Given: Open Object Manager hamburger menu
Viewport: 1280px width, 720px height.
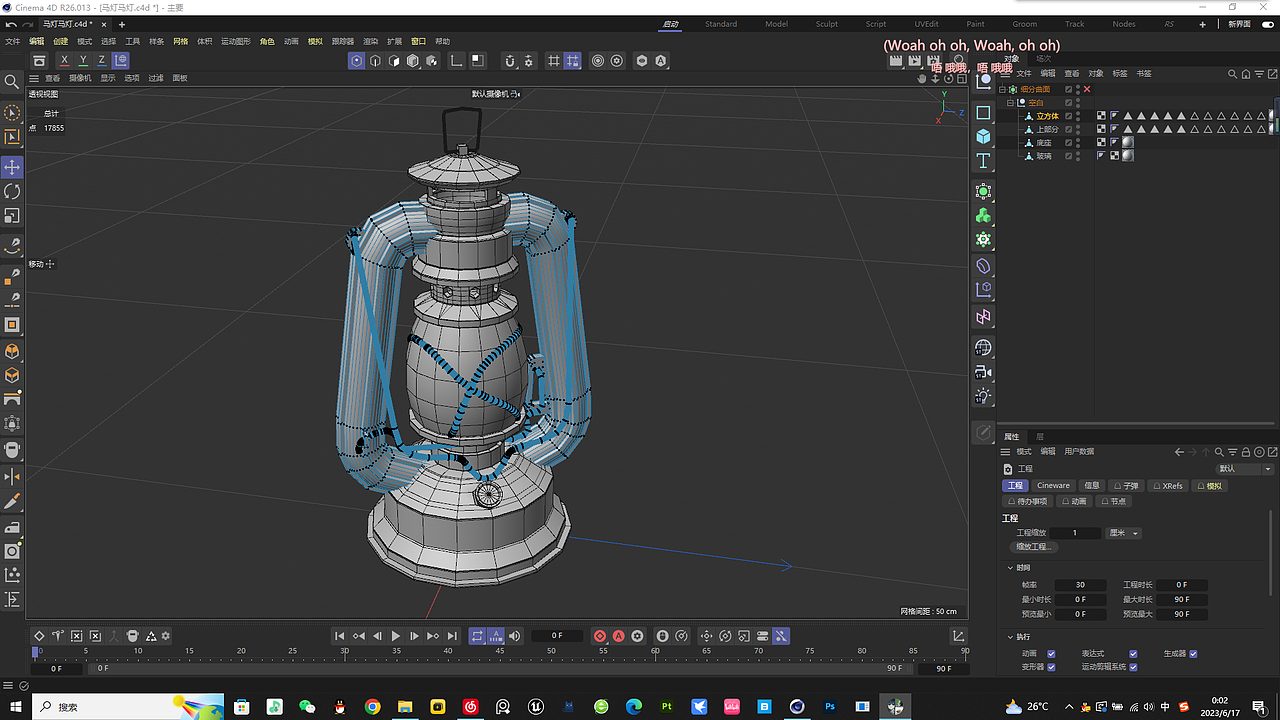Looking at the screenshot, I should coord(1005,73).
